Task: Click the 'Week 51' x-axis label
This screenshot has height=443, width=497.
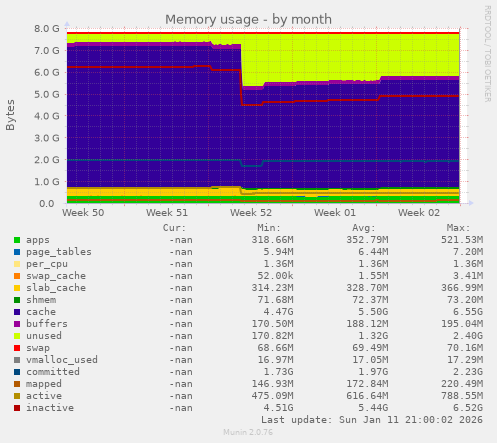Action: pos(167,213)
